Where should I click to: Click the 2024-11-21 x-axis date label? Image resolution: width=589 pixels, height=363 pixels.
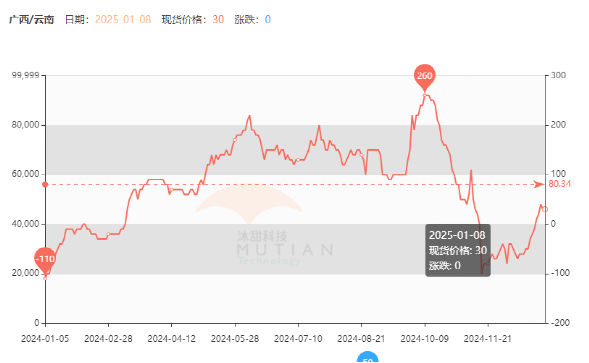[x=488, y=339]
